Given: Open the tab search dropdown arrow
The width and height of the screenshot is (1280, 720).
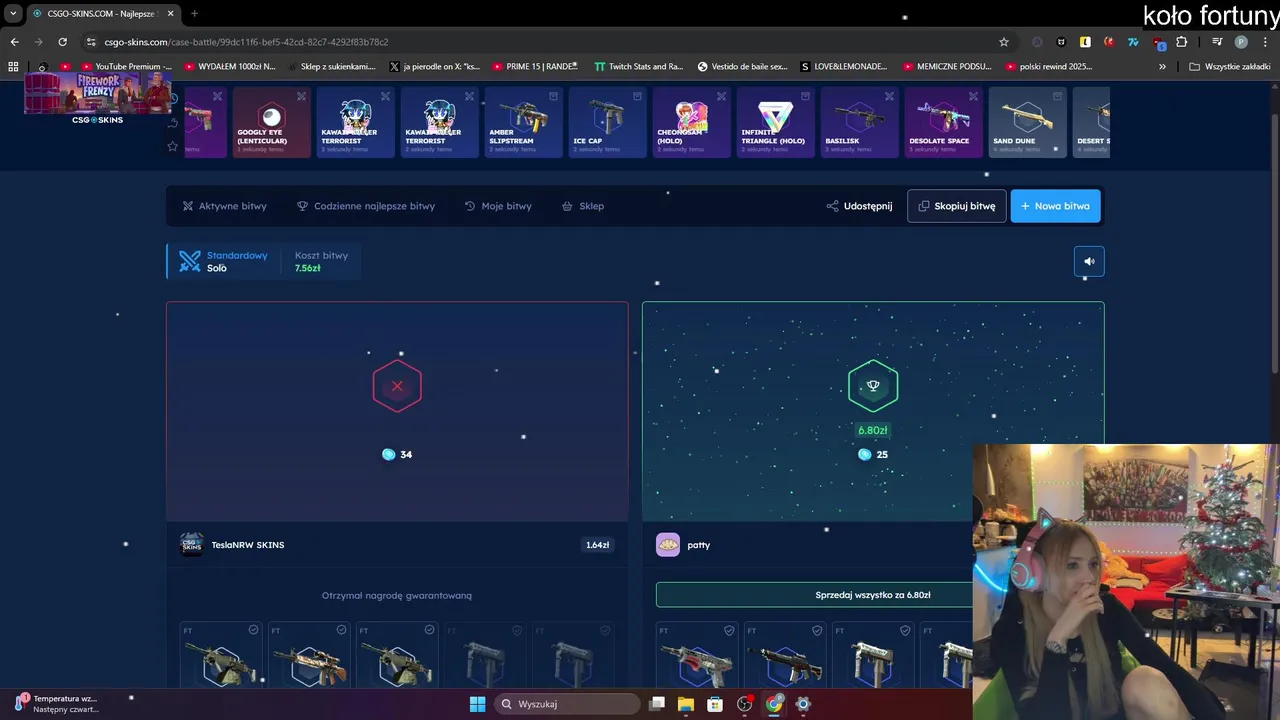Looking at the screenshot, I should click(13, 13).
